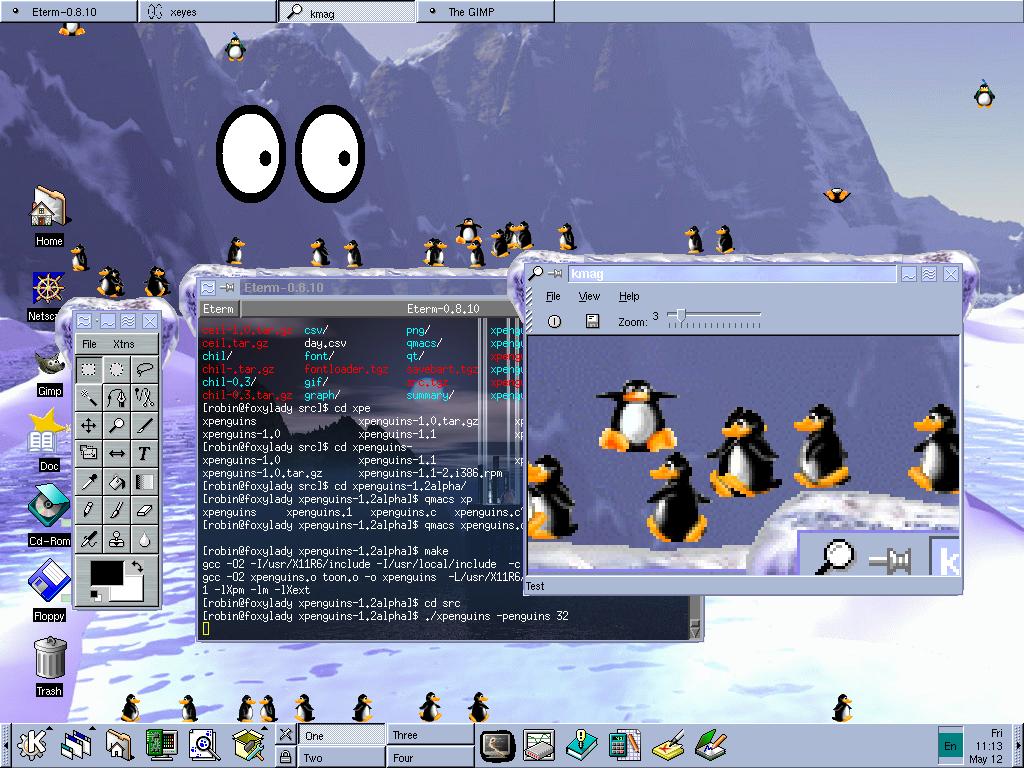
Task: Select the Eraser tool in GIMP
Action: pos(145,510)
